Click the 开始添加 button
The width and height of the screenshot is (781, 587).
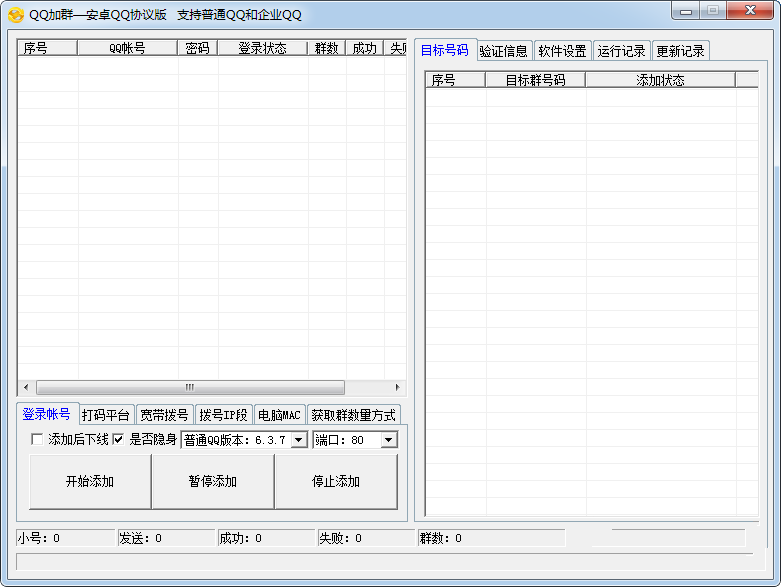90,481
